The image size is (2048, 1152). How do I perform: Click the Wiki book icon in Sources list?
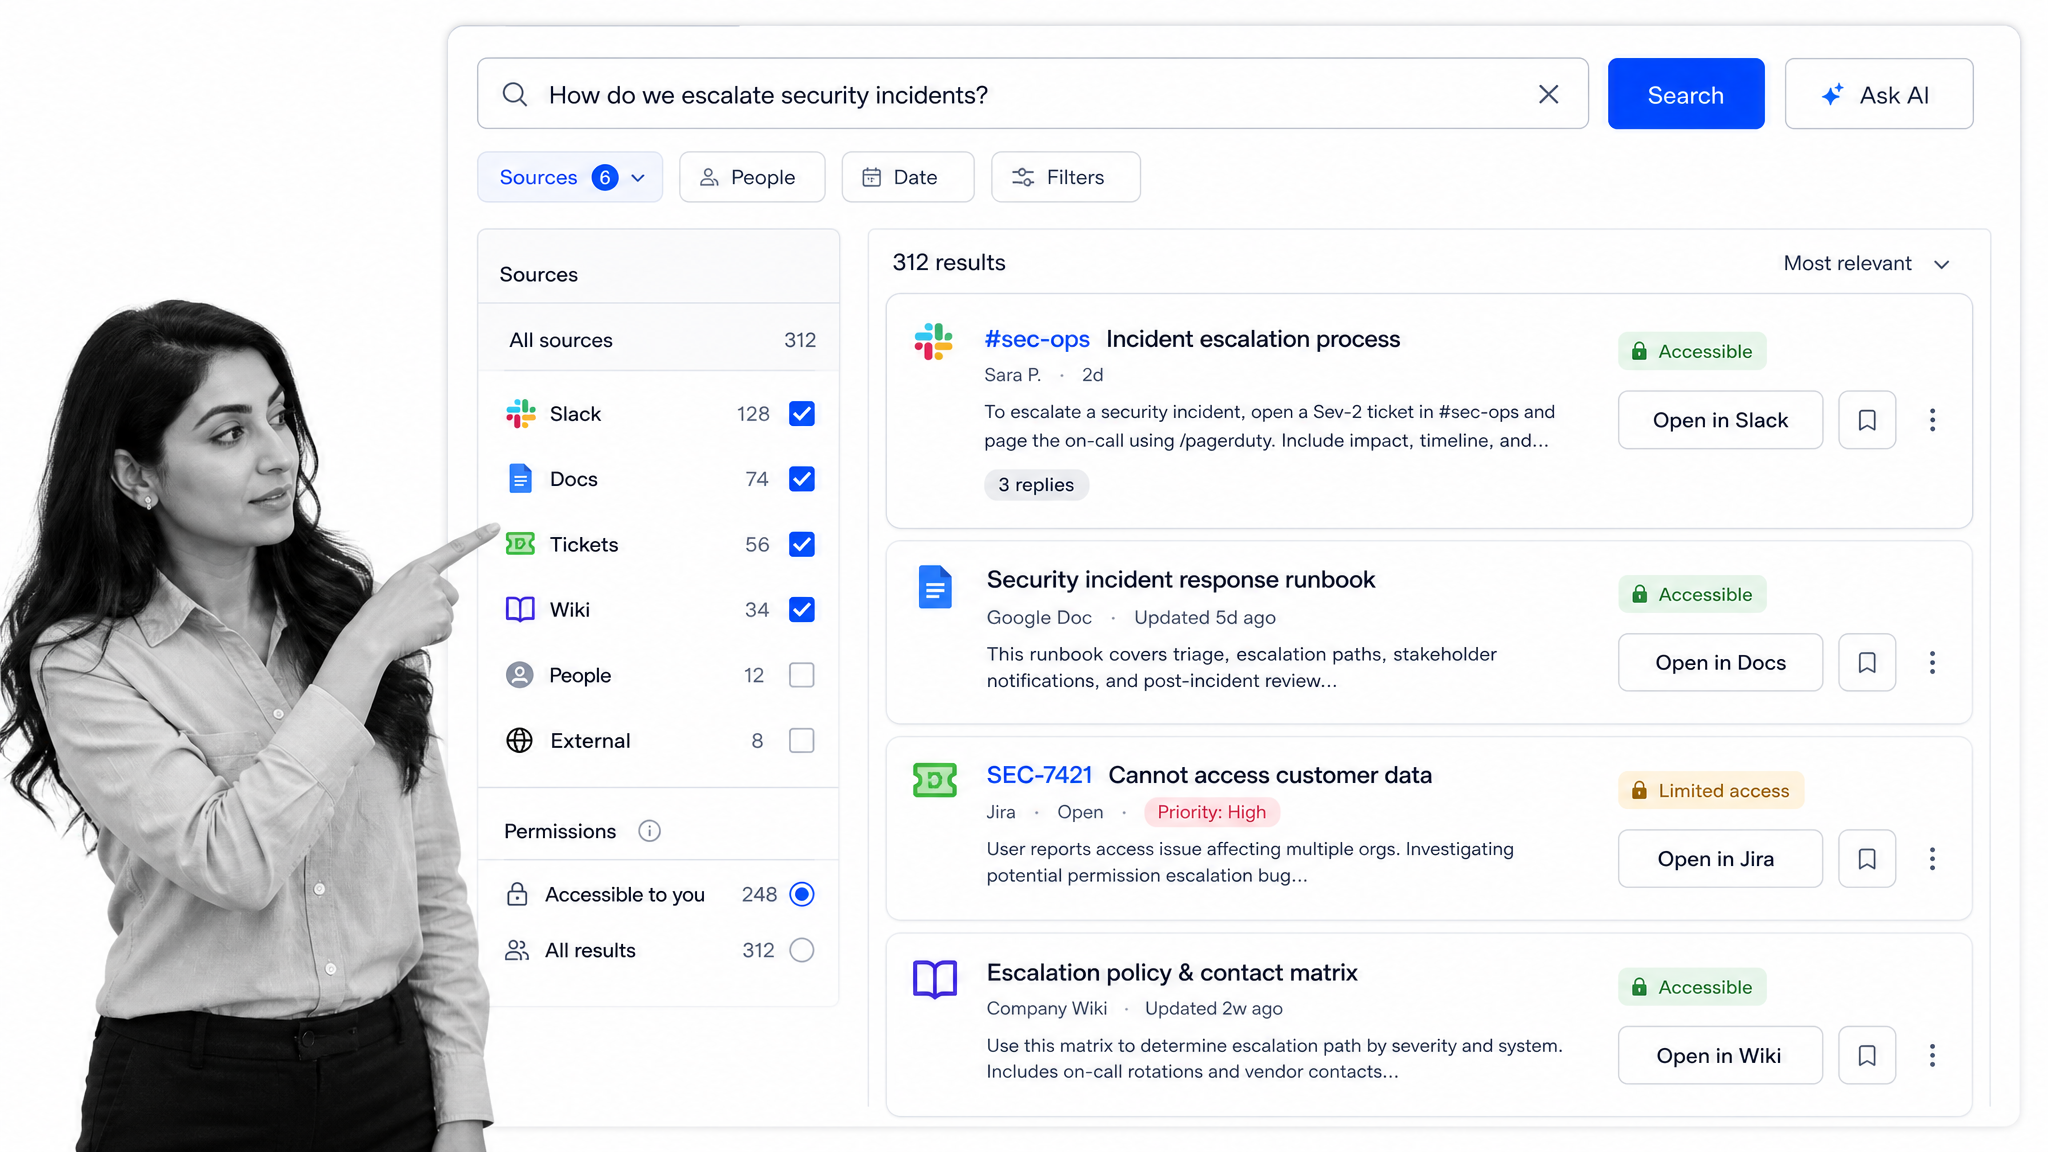pyautogui.click(x=520, y=610)
